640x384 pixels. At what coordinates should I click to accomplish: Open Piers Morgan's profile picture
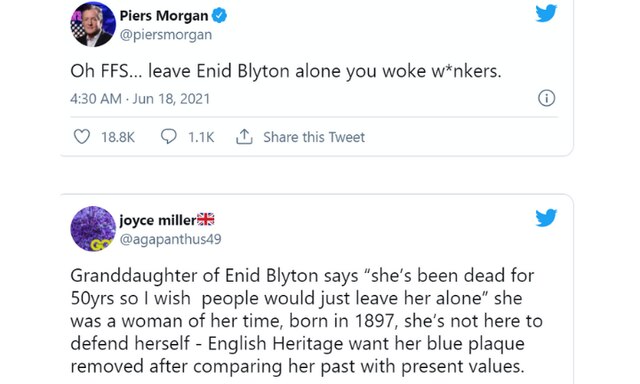click(93, 24)
